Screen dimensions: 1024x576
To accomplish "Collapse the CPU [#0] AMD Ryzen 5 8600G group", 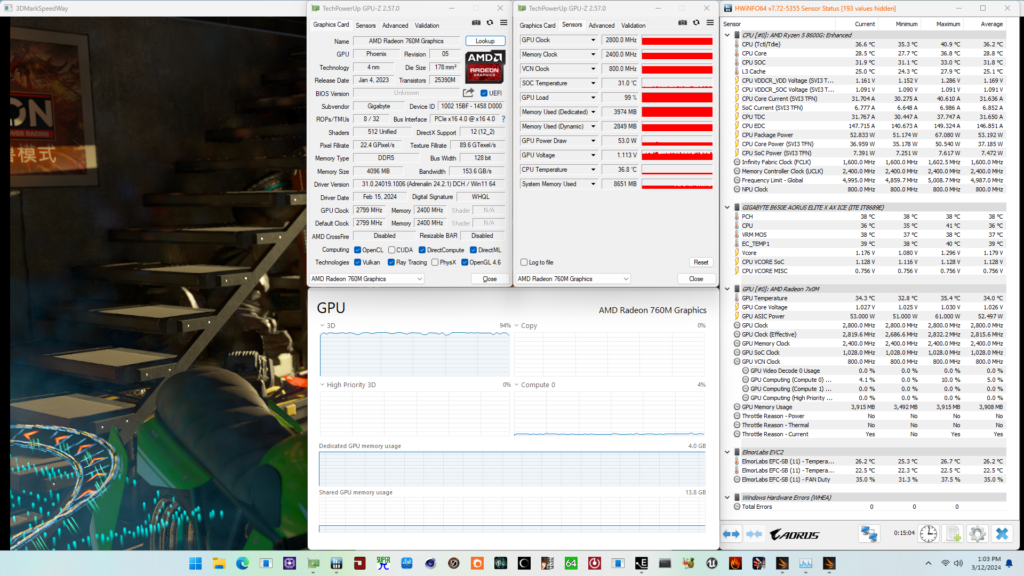I will [728, 35].
